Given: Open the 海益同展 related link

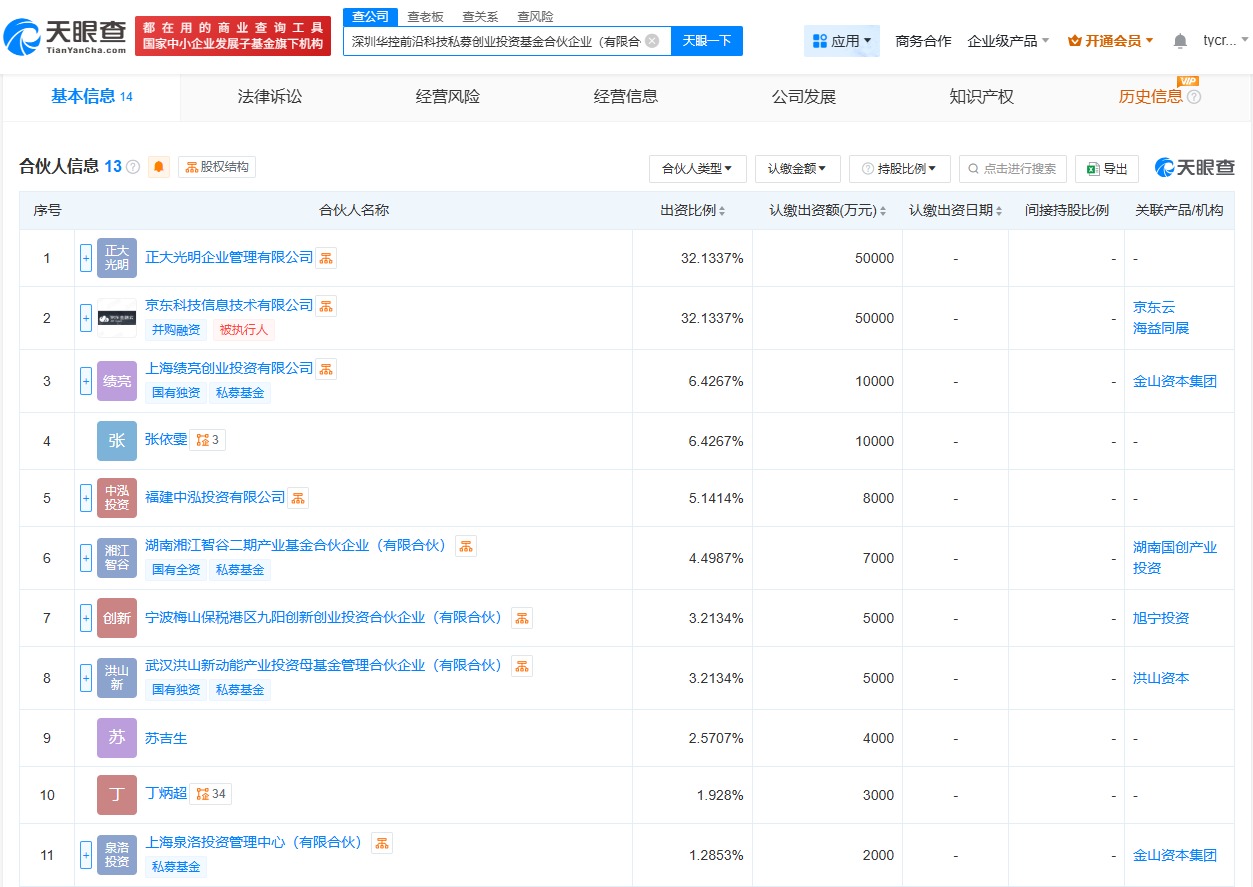Looking at the screenshot, I should coord(1161,328).
